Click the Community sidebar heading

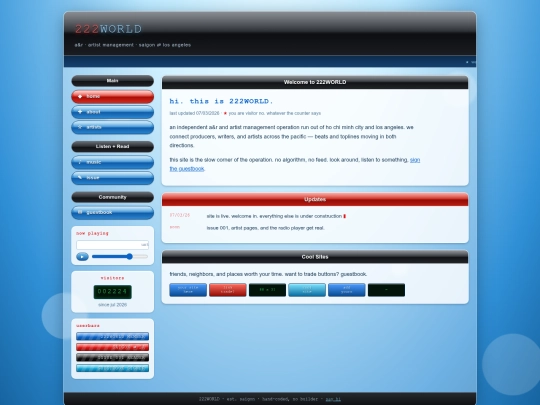pyautogui.click(x=113, y=197)
